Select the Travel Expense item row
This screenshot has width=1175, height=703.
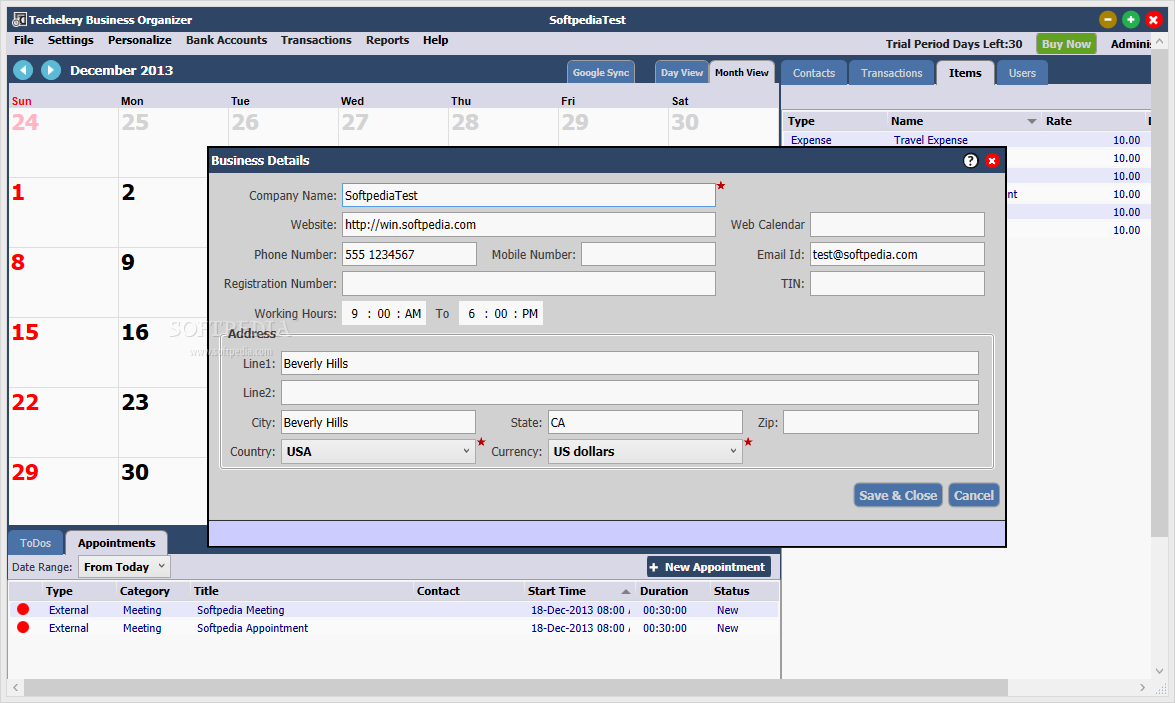pos(967,140)
